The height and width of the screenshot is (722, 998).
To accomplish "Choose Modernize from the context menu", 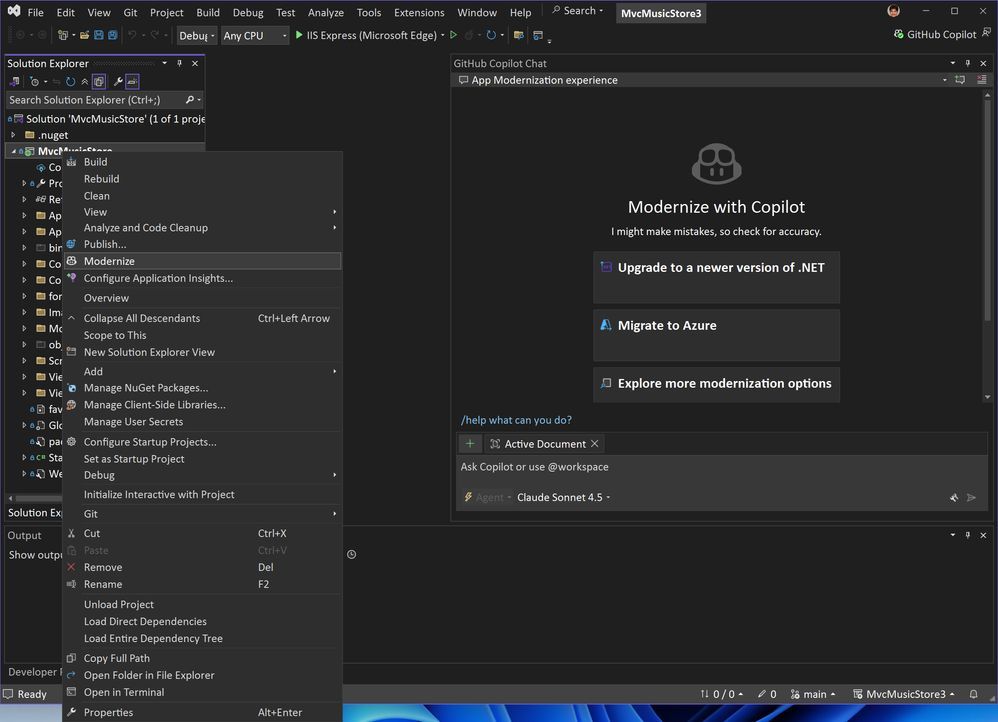I will [x=110, y=261].
